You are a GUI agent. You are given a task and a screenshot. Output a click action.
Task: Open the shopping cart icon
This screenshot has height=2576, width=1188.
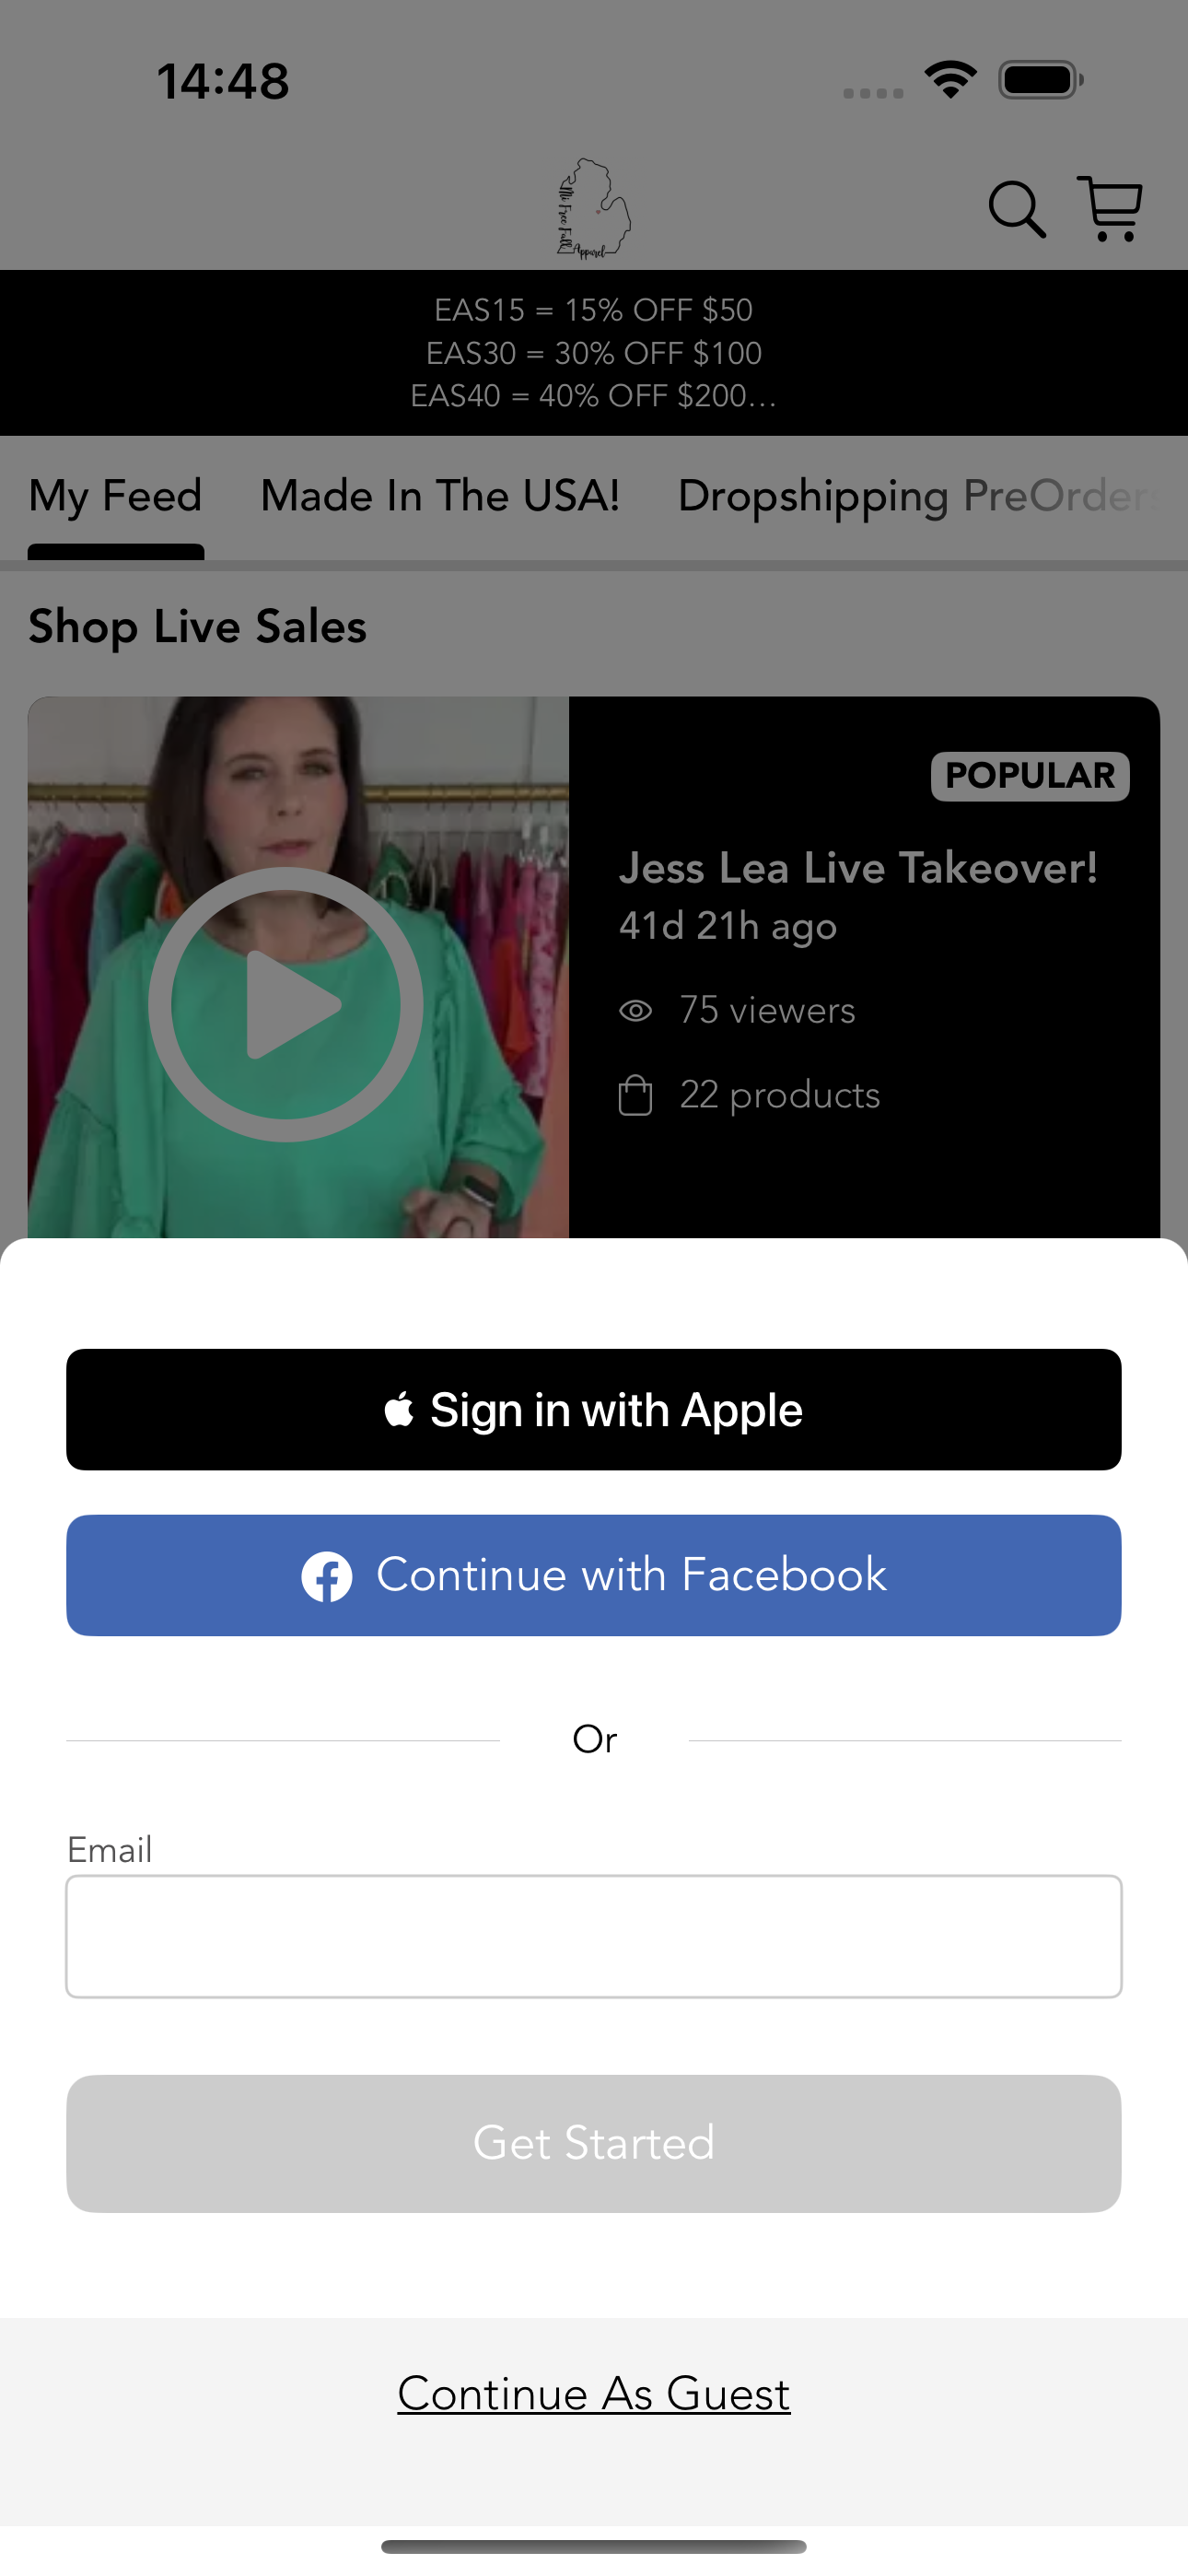pos(1110,208)
